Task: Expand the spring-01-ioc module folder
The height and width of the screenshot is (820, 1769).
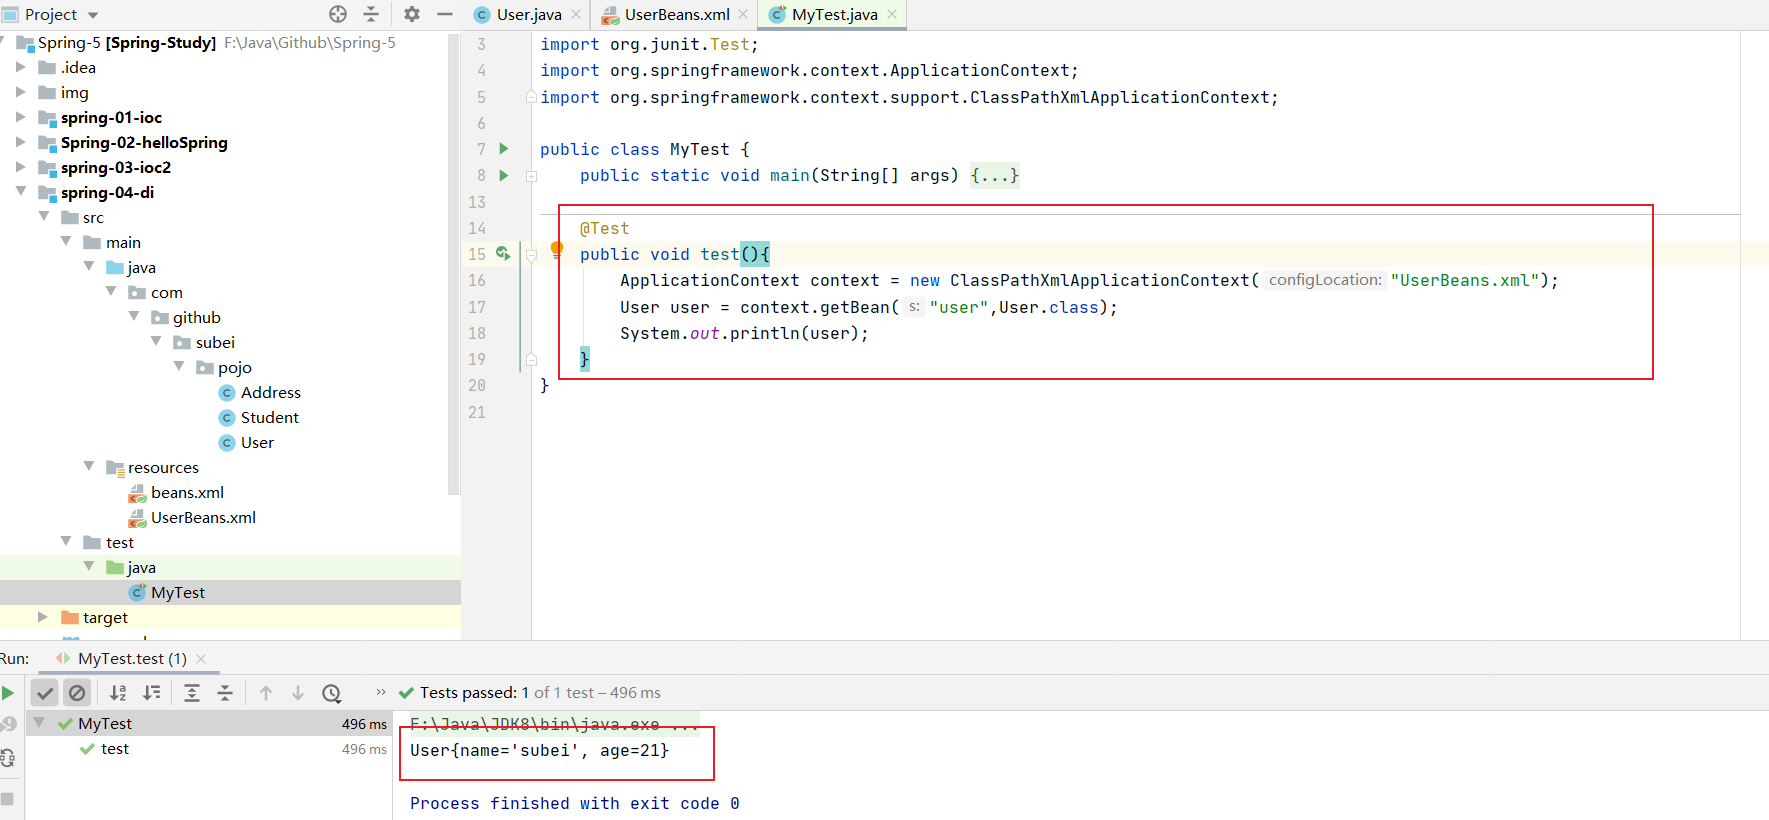Action: click(21, 117)
